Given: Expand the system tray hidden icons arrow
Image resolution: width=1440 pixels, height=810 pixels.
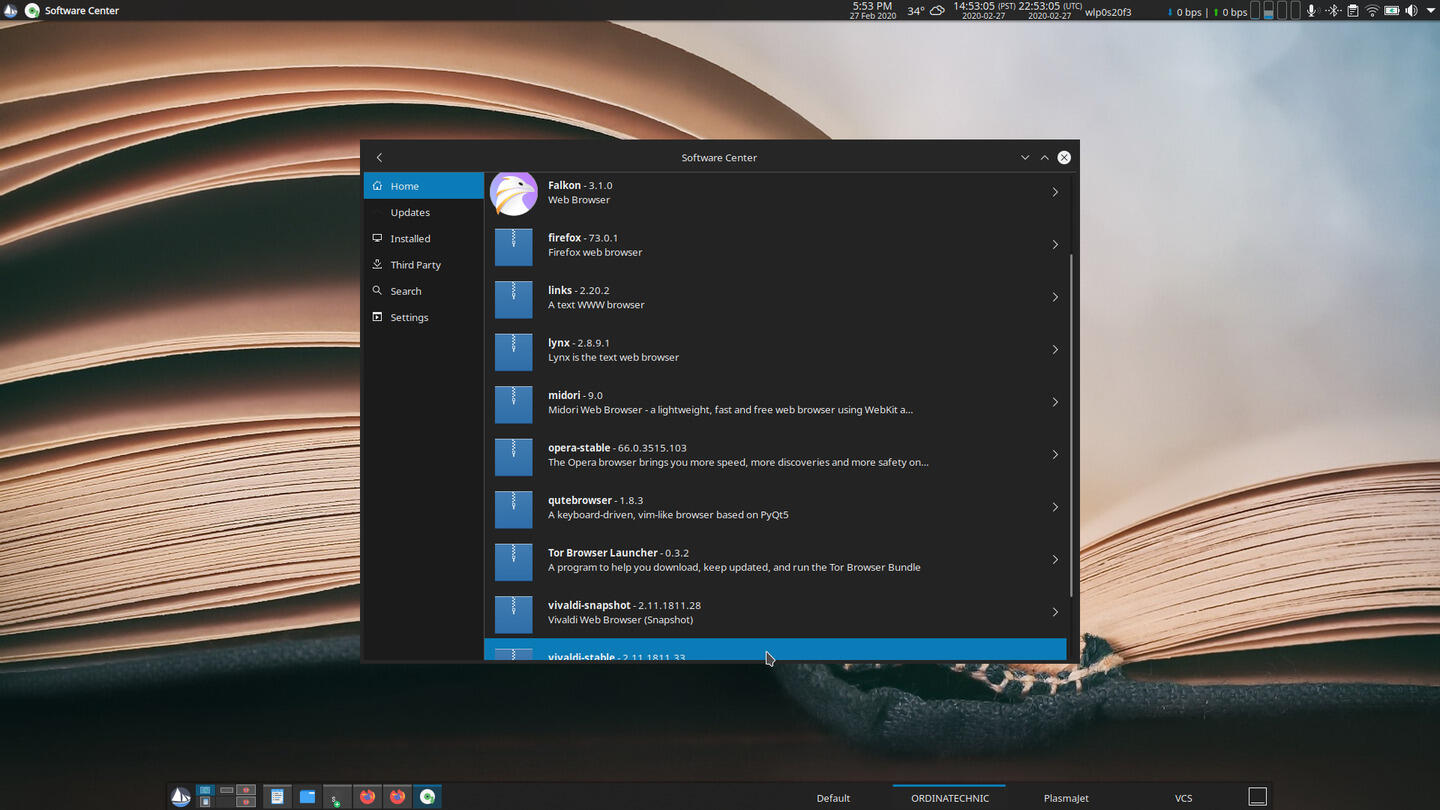Looking at the screenshot, I should coord(1430,11).
